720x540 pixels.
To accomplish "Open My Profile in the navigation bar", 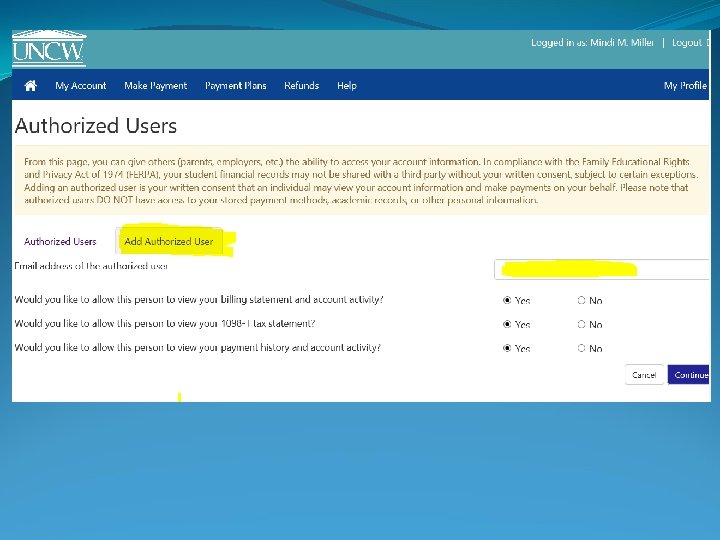I will [685, 85].
